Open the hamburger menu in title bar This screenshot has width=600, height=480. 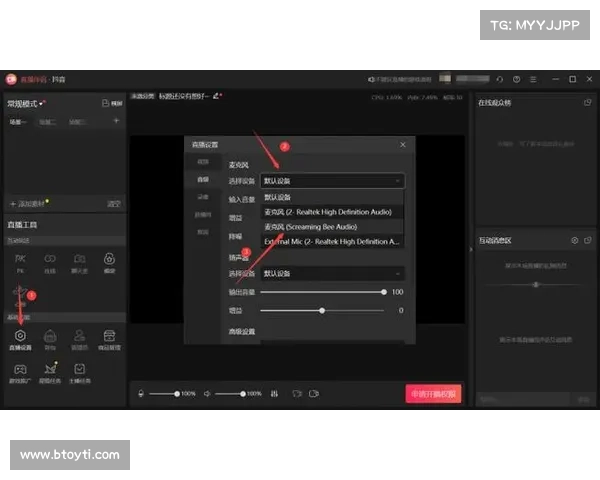[533, 79]
